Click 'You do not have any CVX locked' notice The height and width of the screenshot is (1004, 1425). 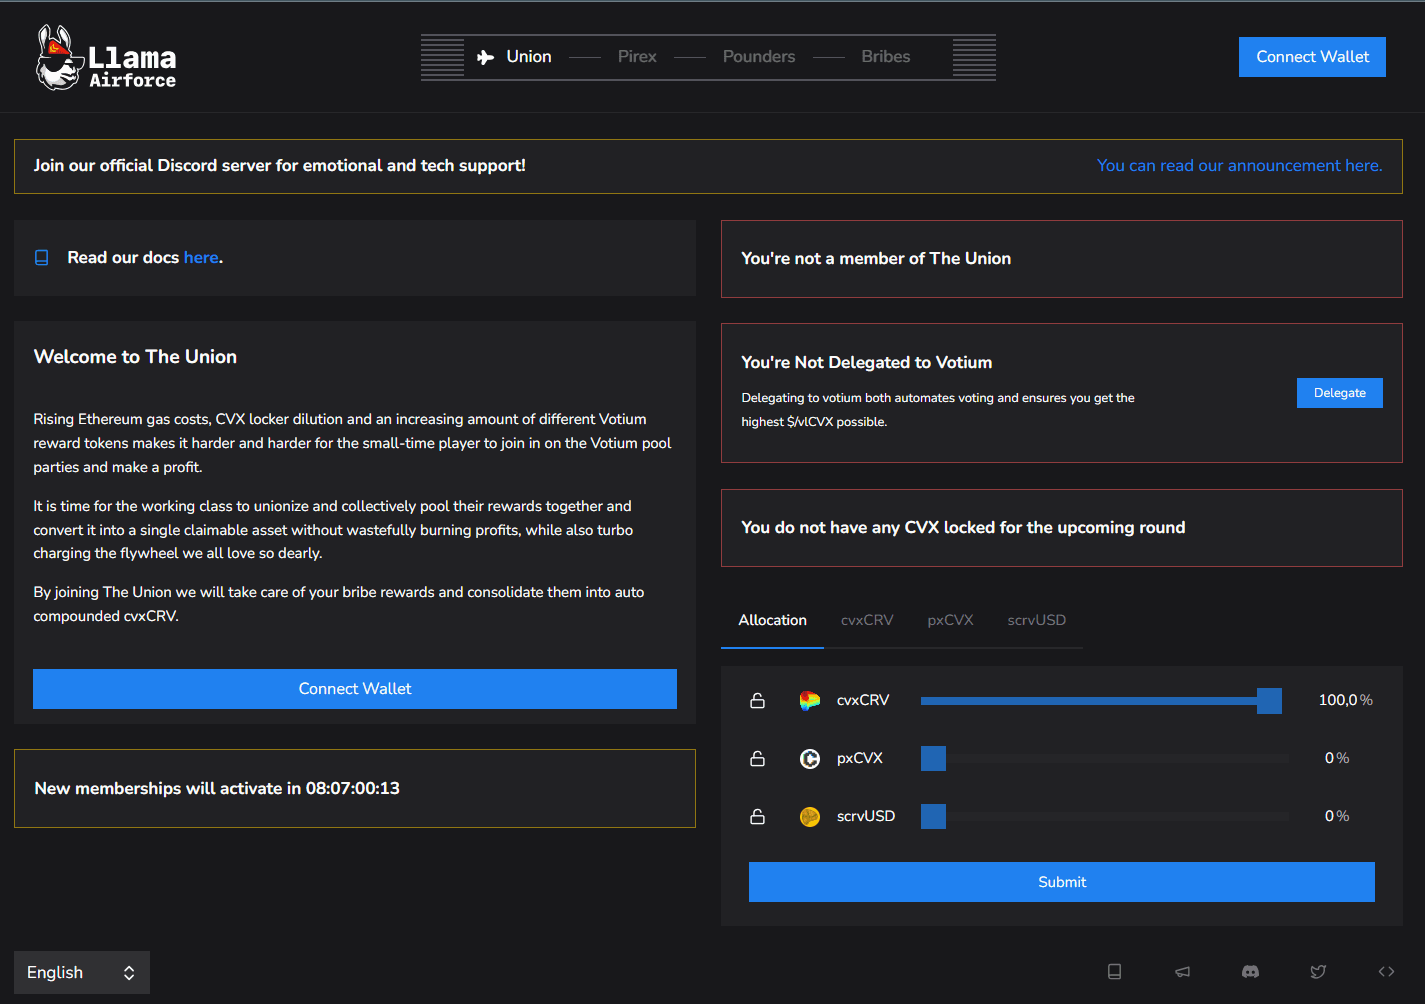click(x=963, y=528)
